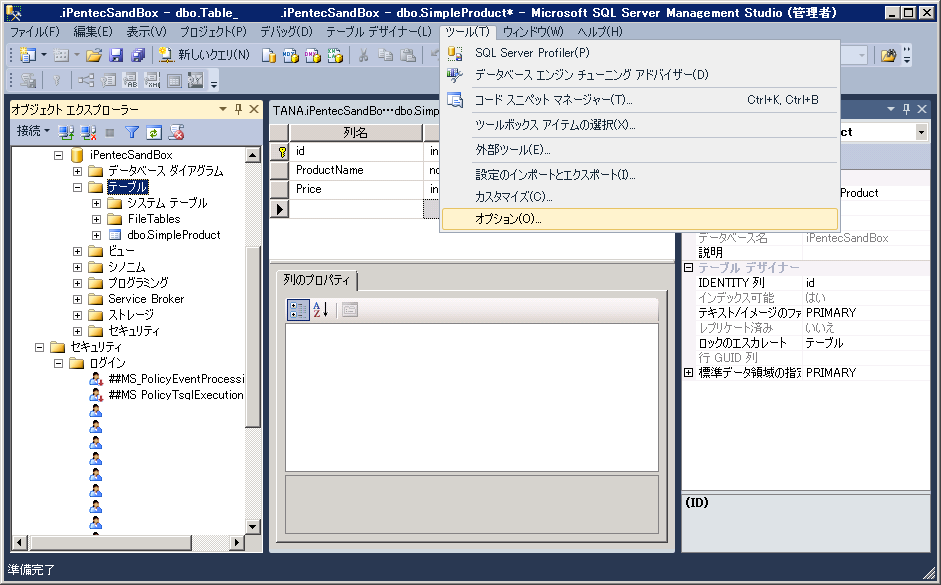Open the 編集(E) menu
The image size is (941, 585).
[92, 31]
